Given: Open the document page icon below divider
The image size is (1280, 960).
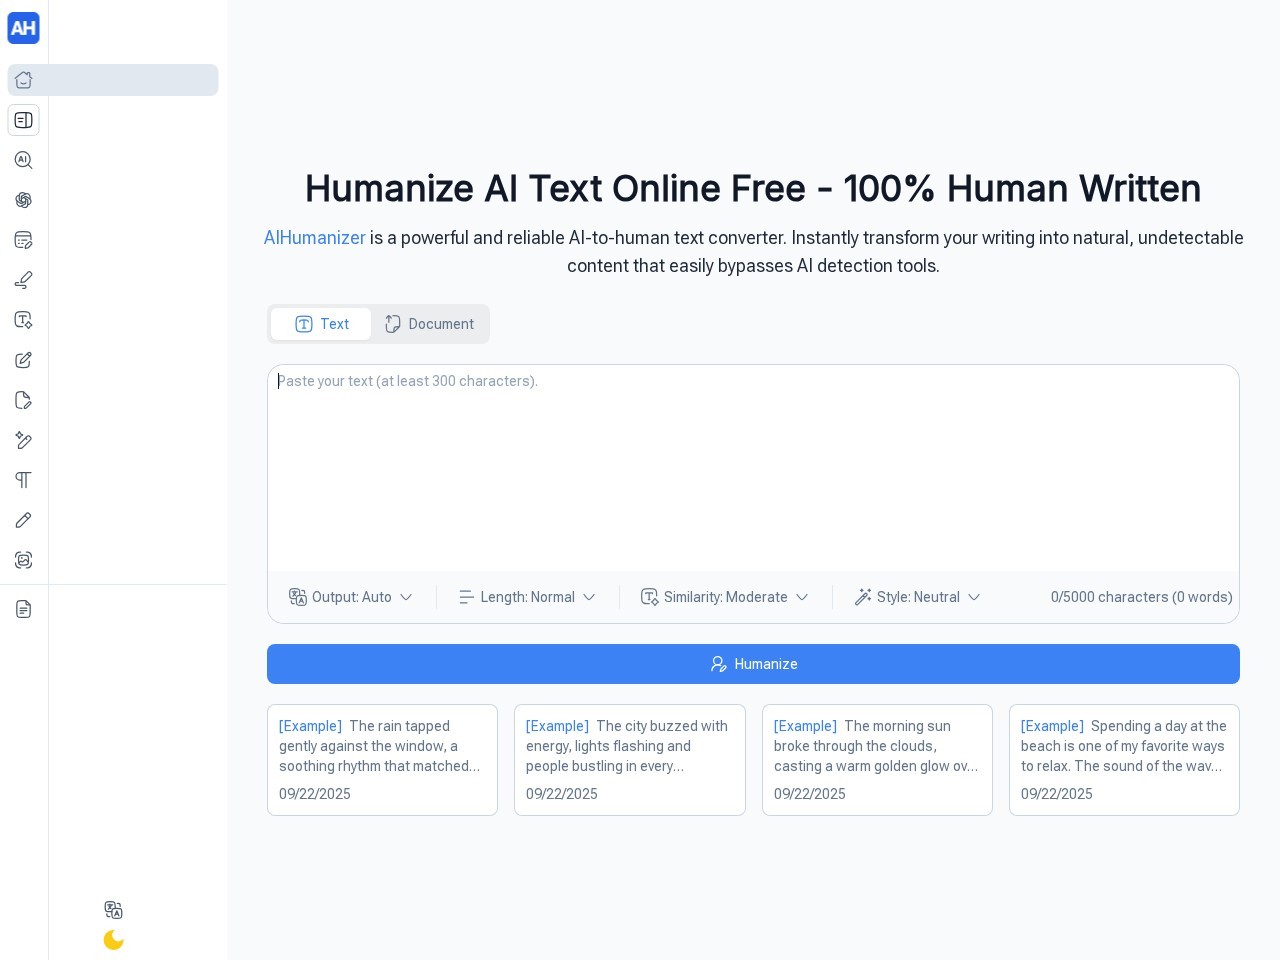Looking at the screenshot, I should (23, 609).
